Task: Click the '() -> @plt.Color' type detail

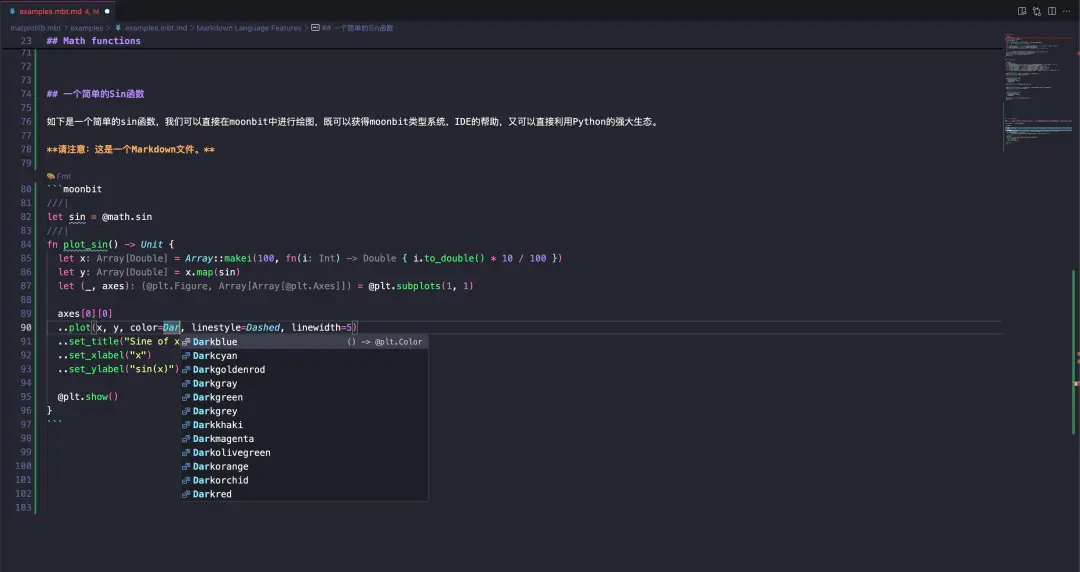Action: [x=384, y=342]
